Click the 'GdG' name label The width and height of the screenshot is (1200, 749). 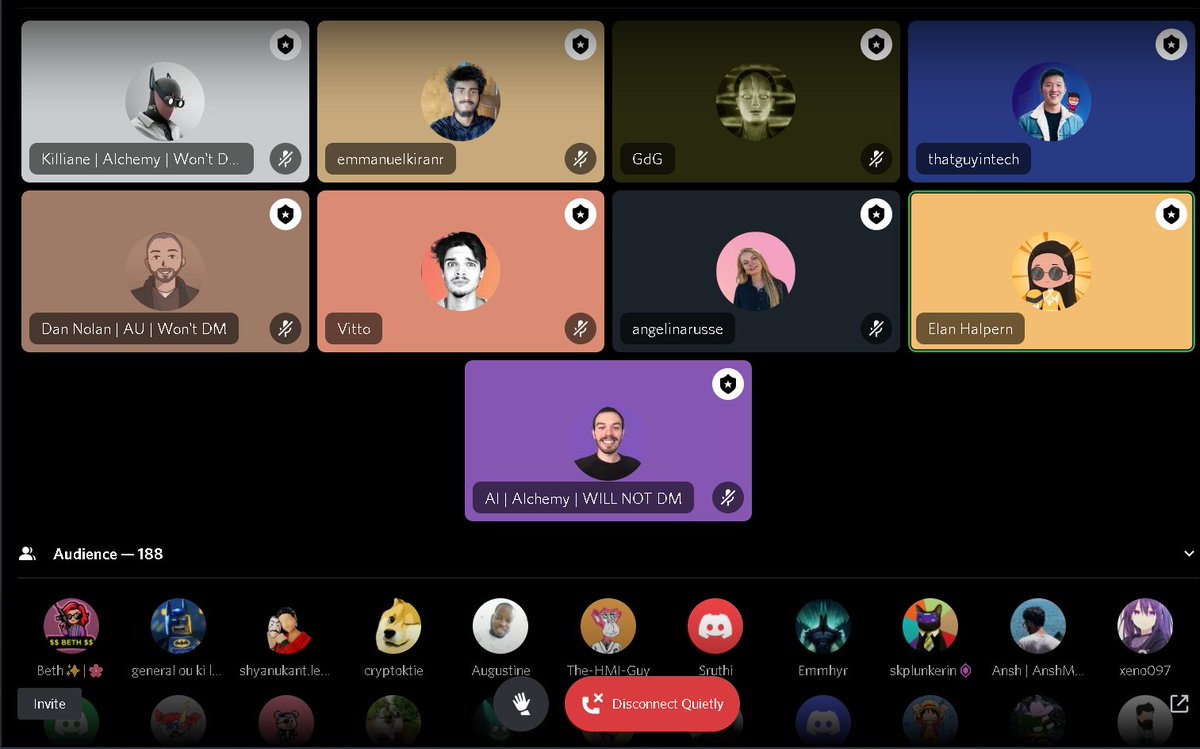point(647,159)
